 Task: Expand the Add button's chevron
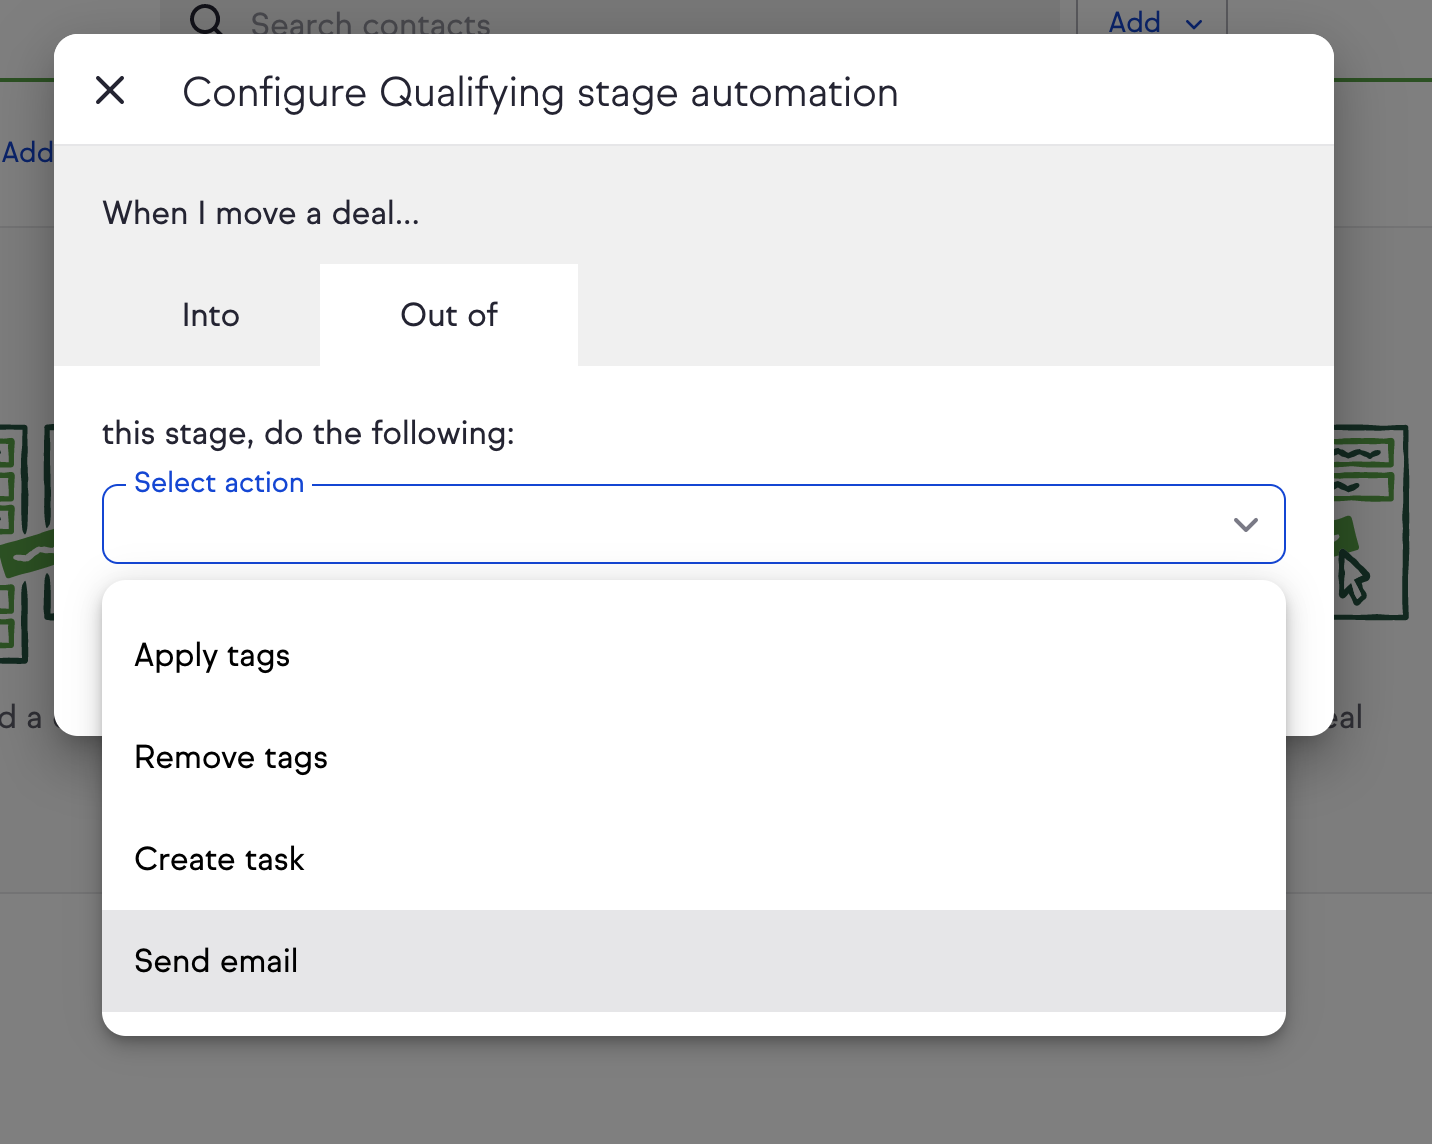1194,23
